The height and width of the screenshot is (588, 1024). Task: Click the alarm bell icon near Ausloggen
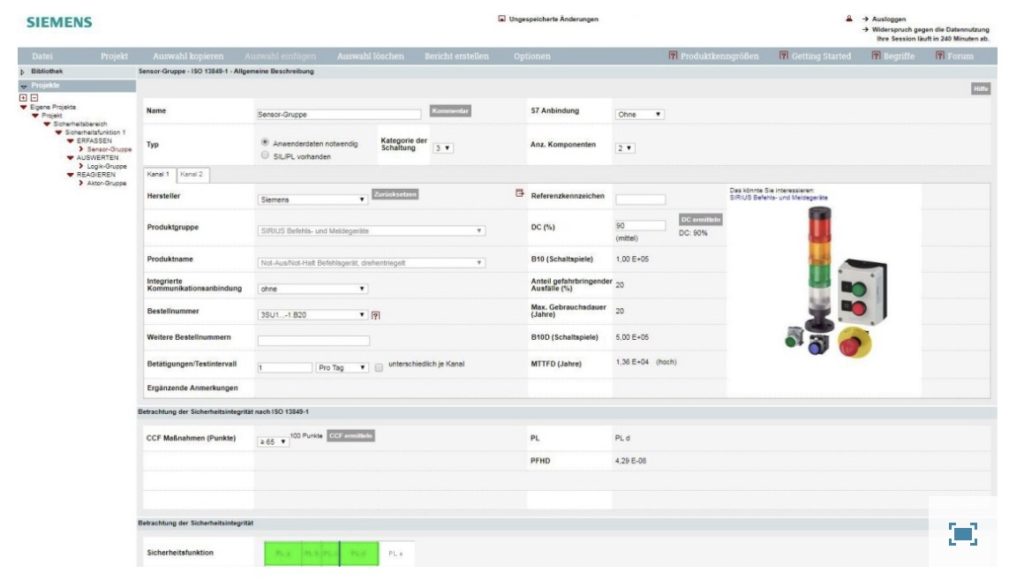849,18
